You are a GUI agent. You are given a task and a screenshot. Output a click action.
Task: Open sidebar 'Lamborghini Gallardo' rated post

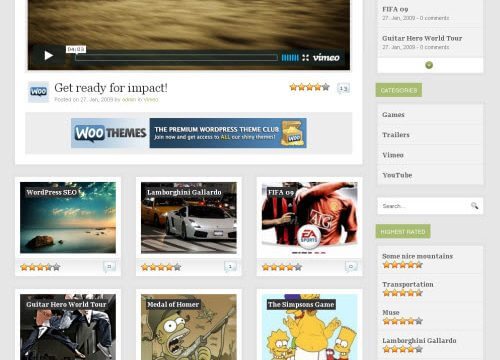tap(419, 341)
